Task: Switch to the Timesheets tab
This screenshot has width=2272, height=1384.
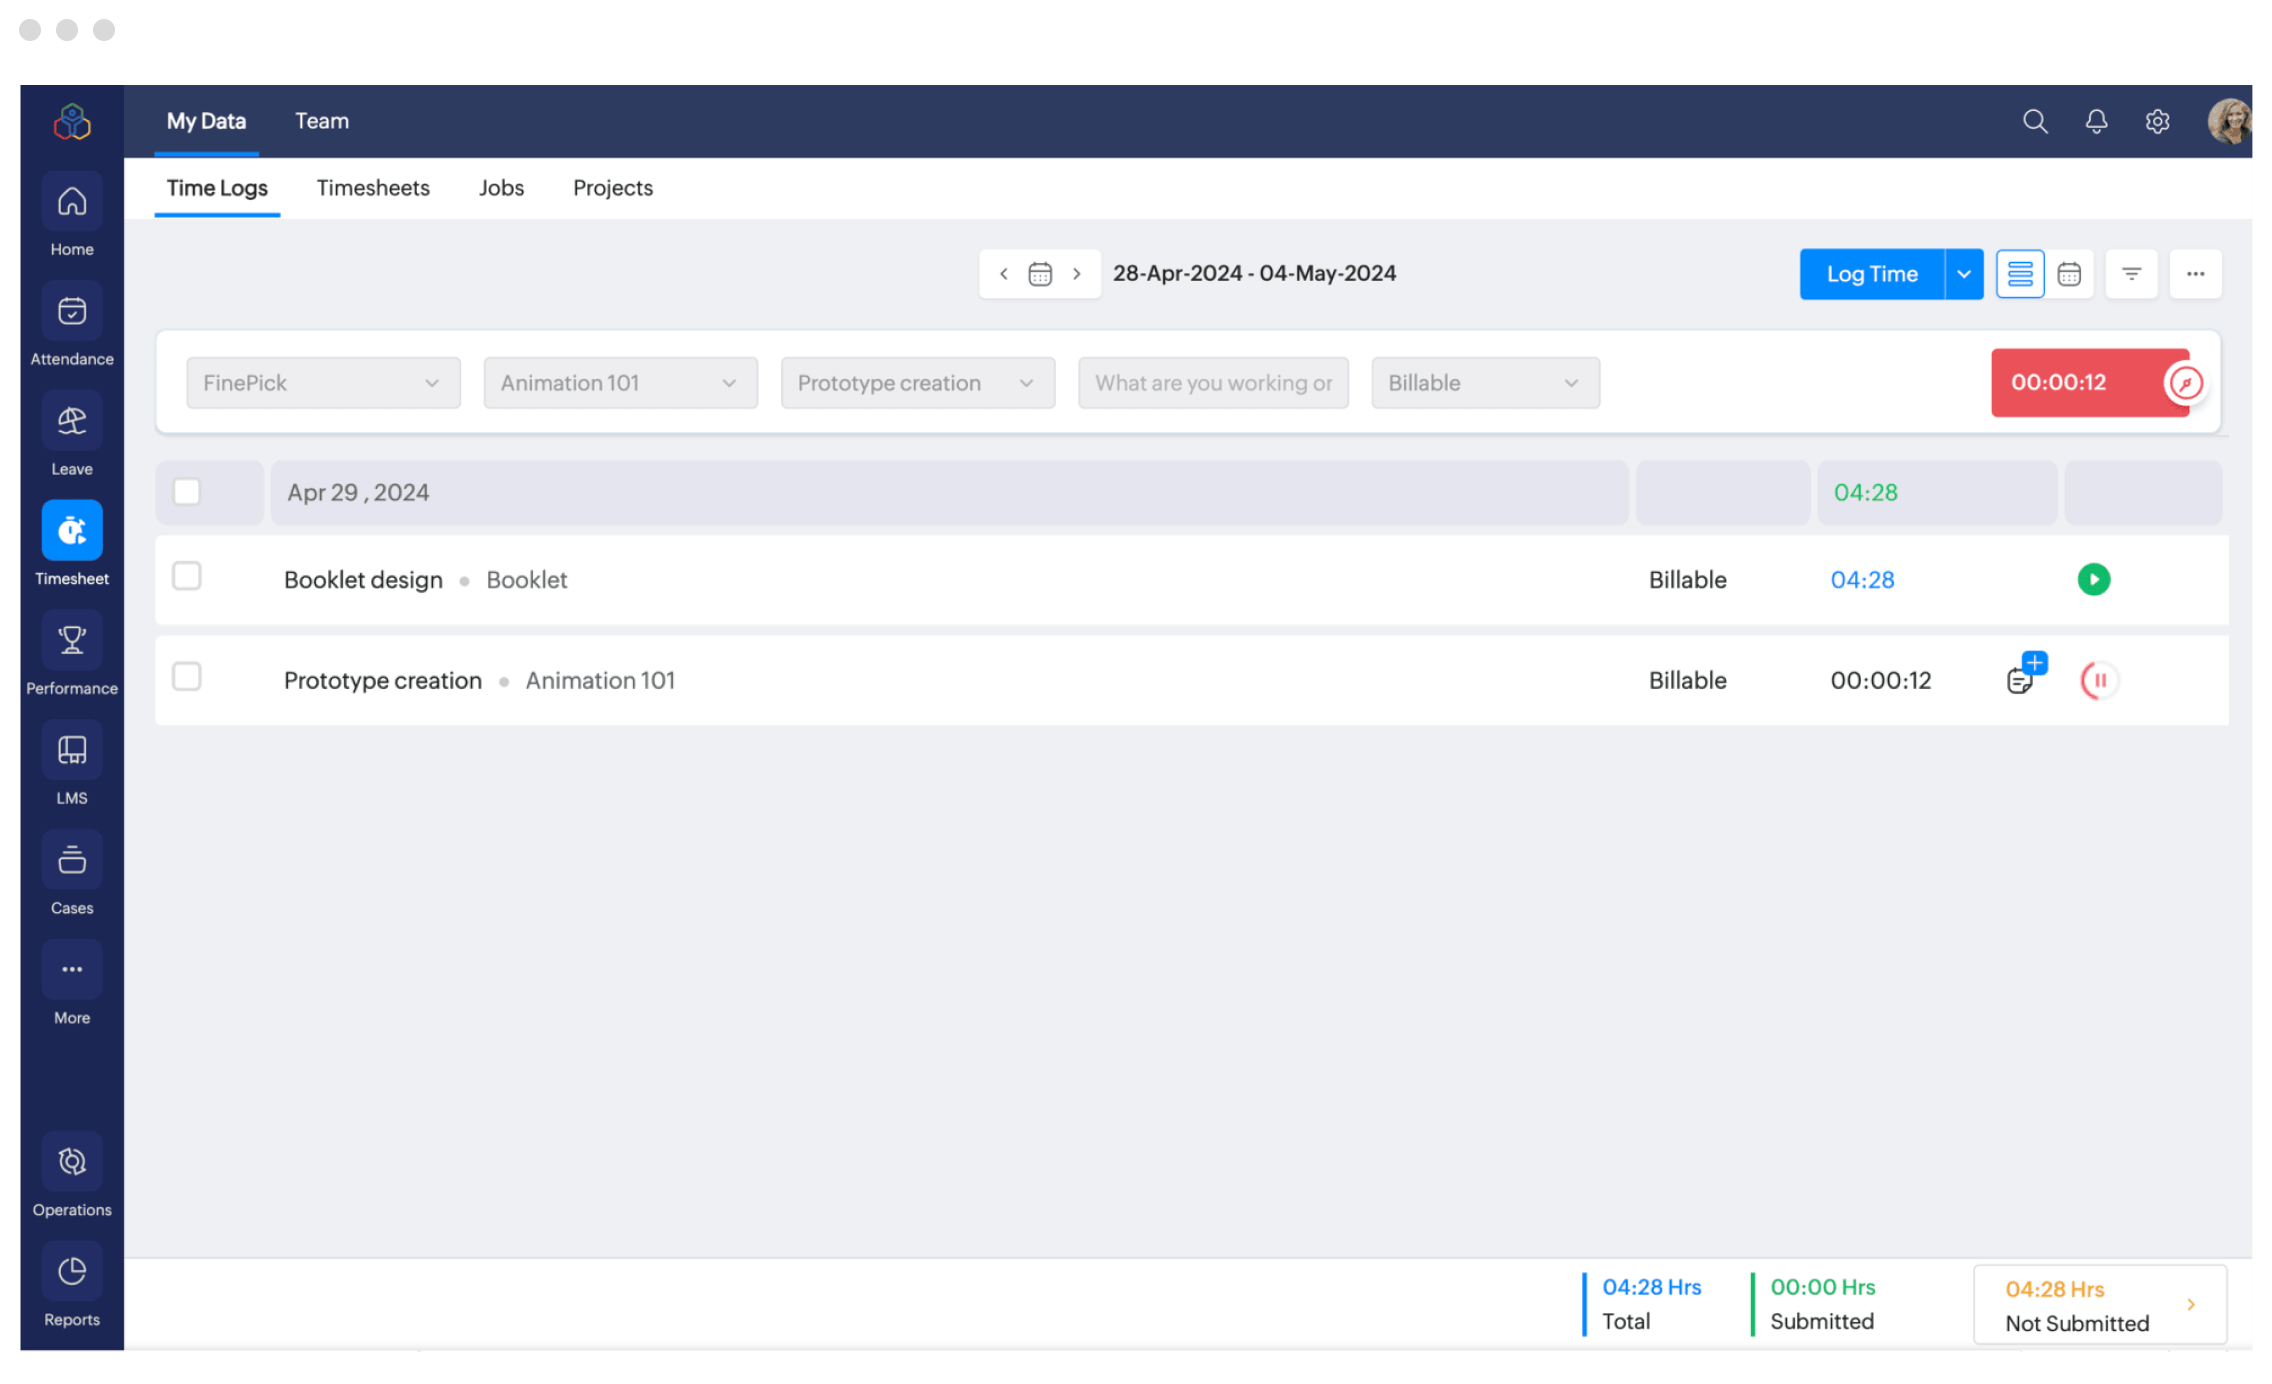Action: click(x=372, y=188)
